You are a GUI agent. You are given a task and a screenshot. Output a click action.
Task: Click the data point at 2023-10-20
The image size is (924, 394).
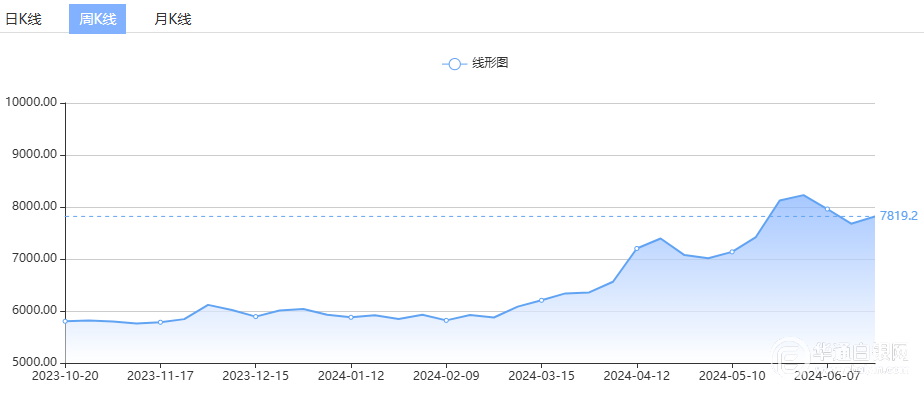coord(65,321)
